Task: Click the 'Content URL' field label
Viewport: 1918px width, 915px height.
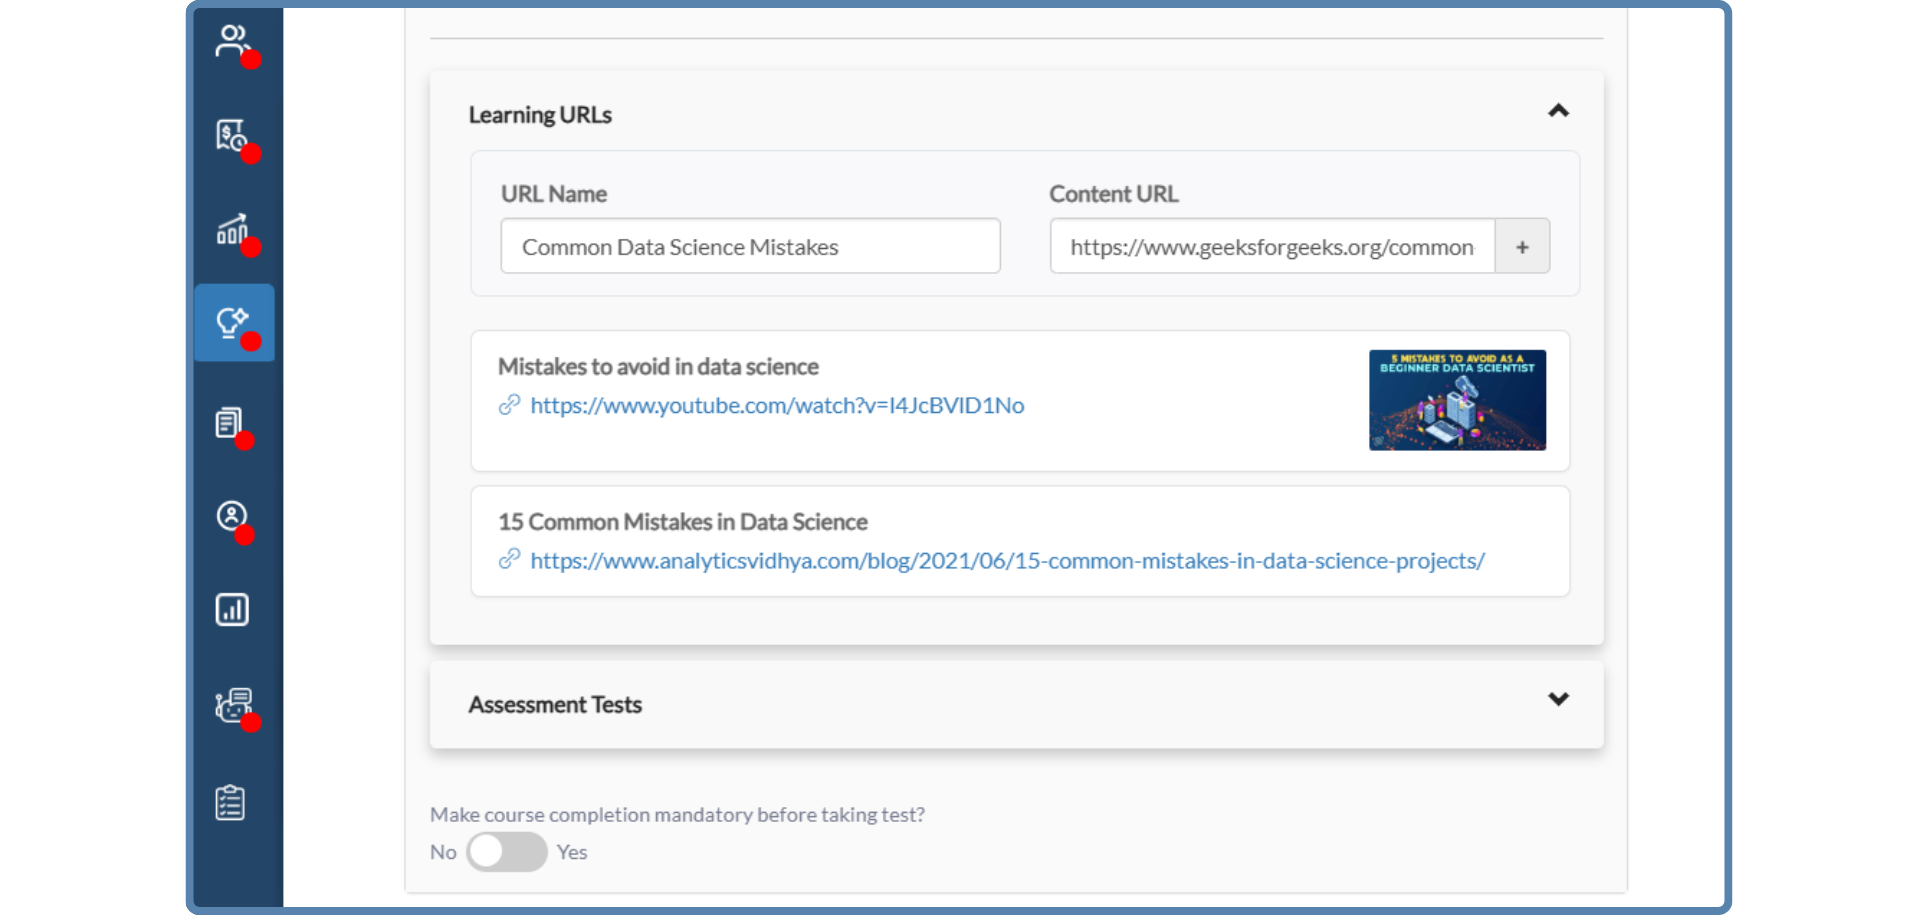Action: 1114,194
